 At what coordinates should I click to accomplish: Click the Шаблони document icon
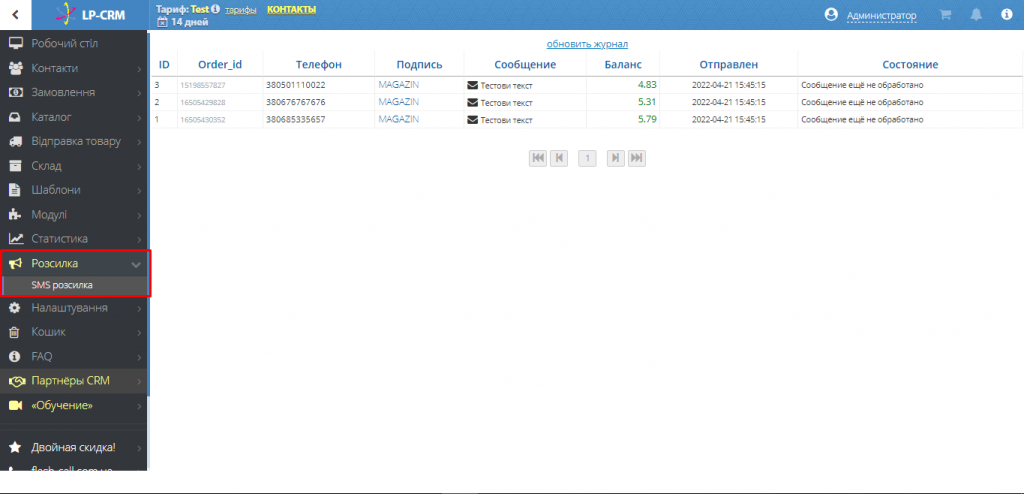click(14, 190)
